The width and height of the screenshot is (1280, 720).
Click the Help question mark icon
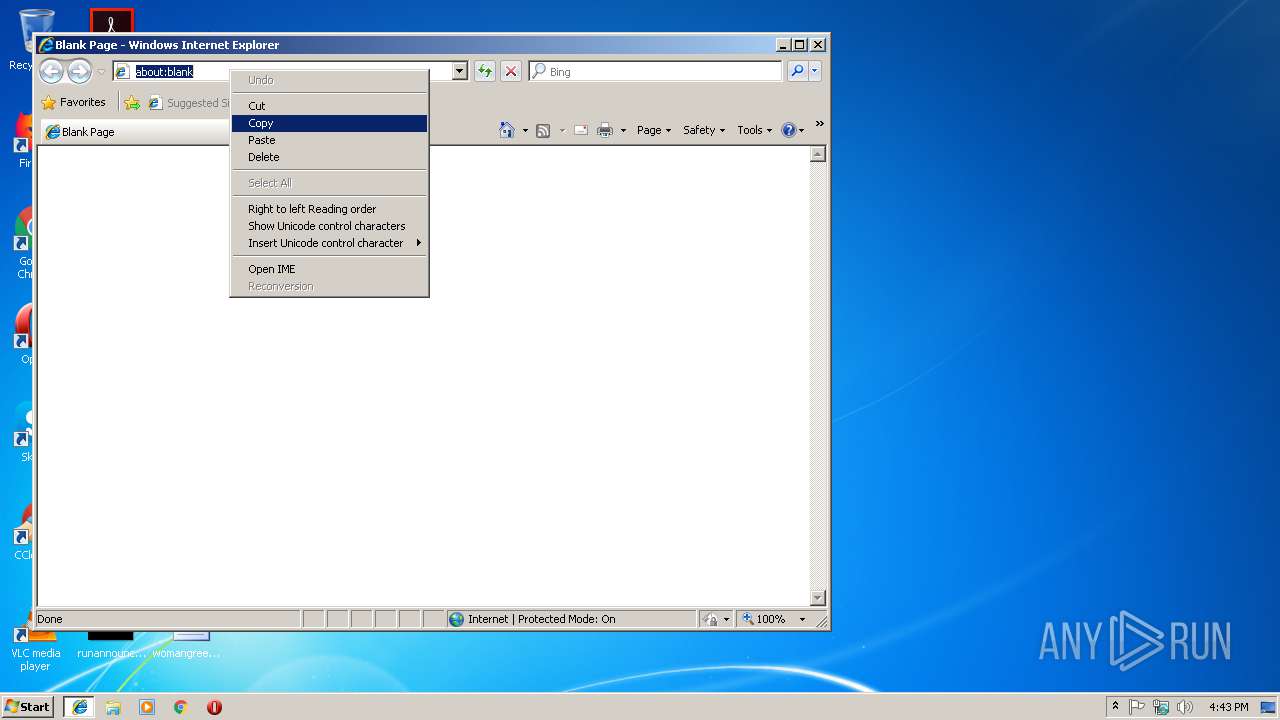click(789, 130)
